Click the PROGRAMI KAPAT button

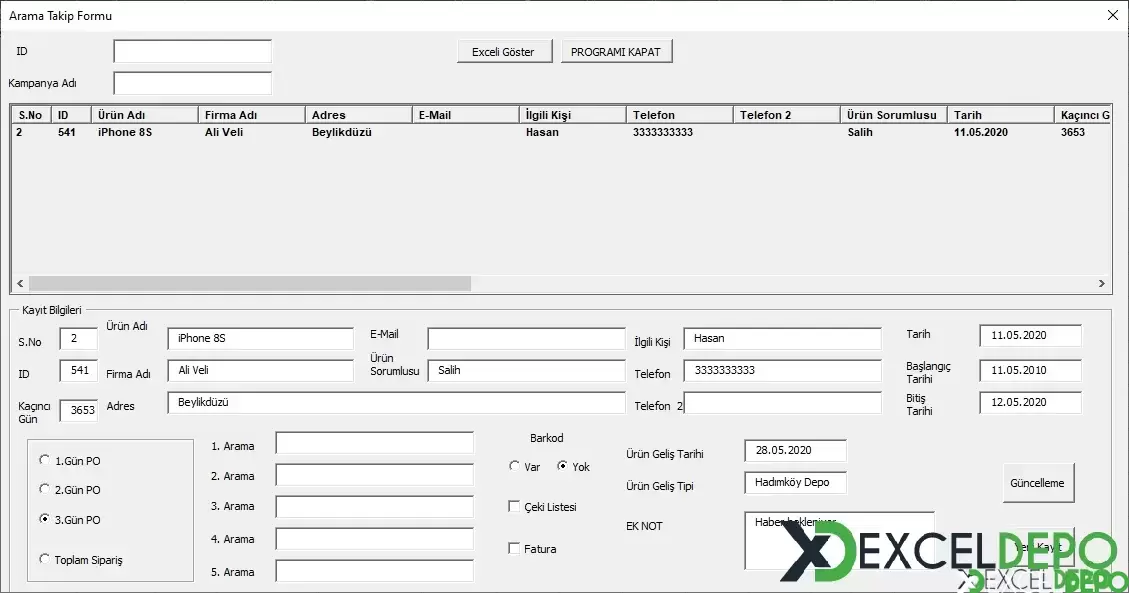[x=616, y=52]
